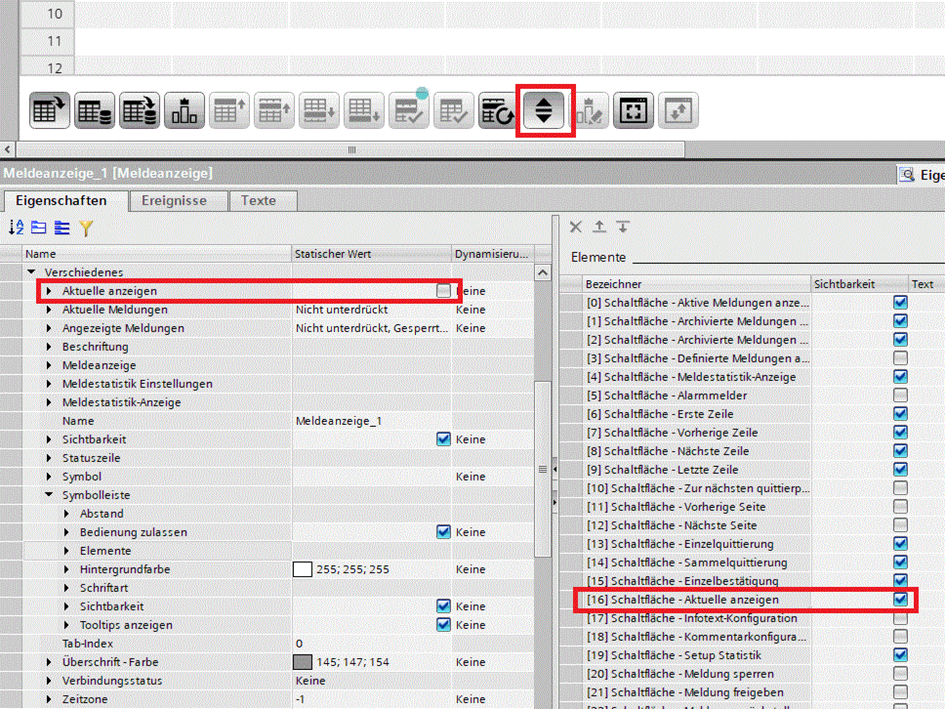Viewport: 945px width, 709px height.
Task: Click the last toolbar button with arrows window
Action: tap(679, 110)
